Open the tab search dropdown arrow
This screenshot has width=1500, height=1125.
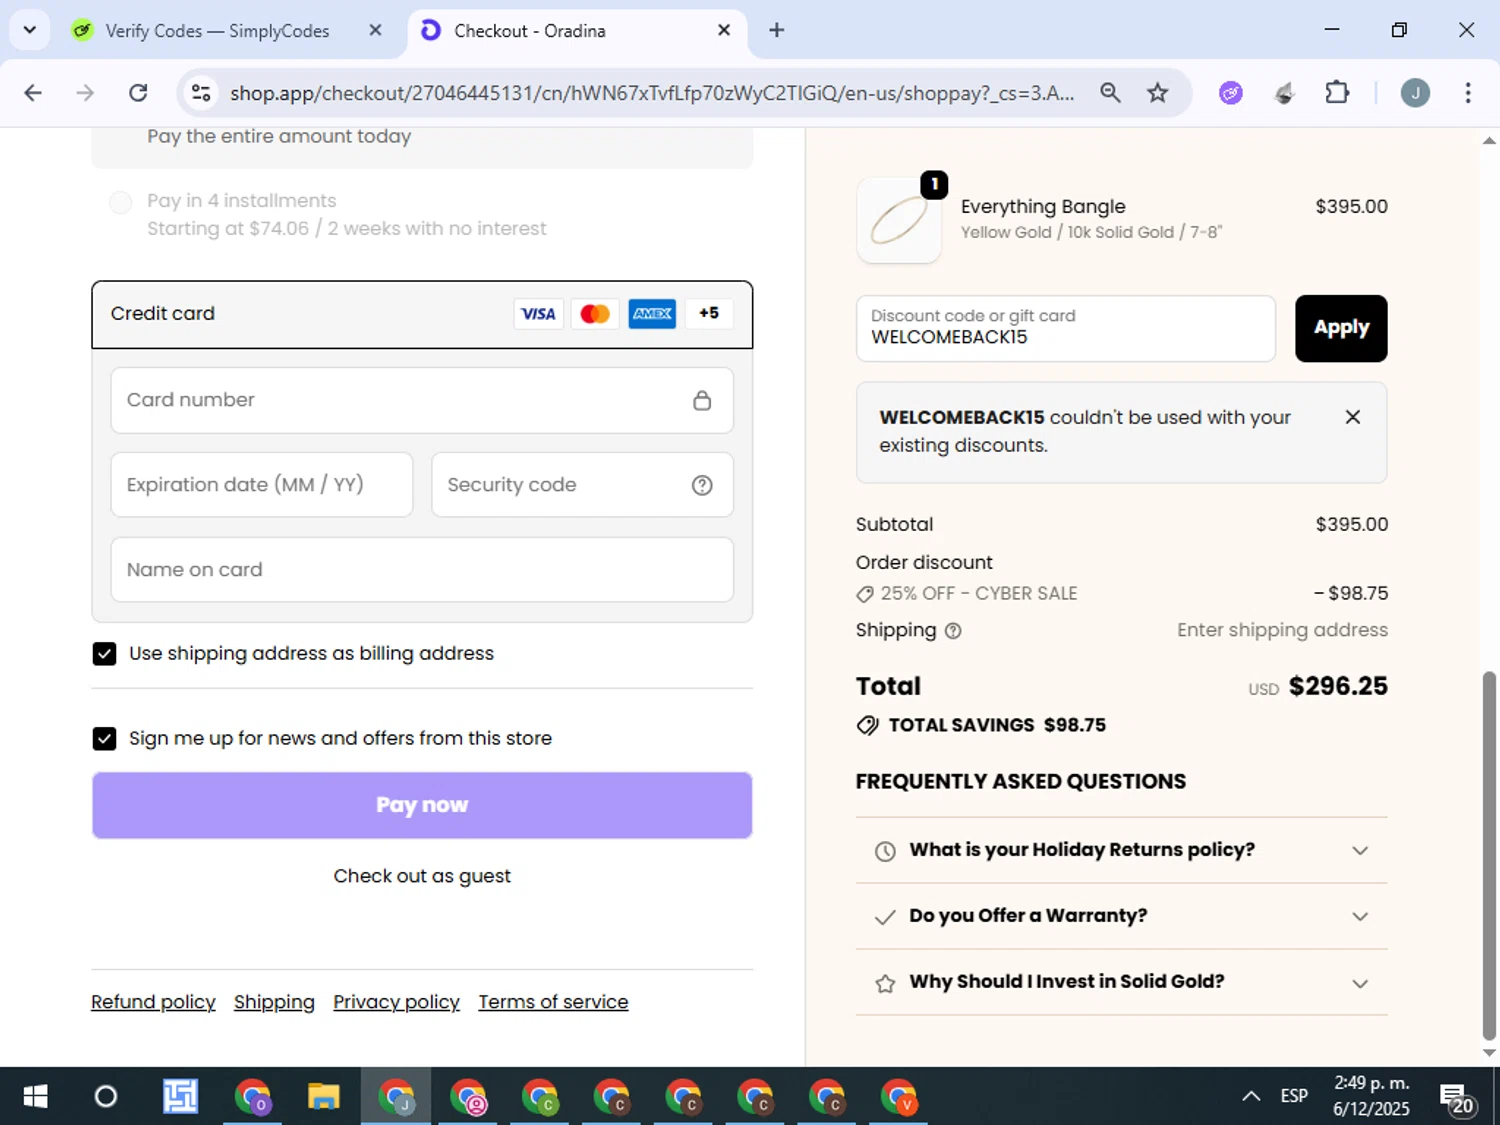click(30, 30)
